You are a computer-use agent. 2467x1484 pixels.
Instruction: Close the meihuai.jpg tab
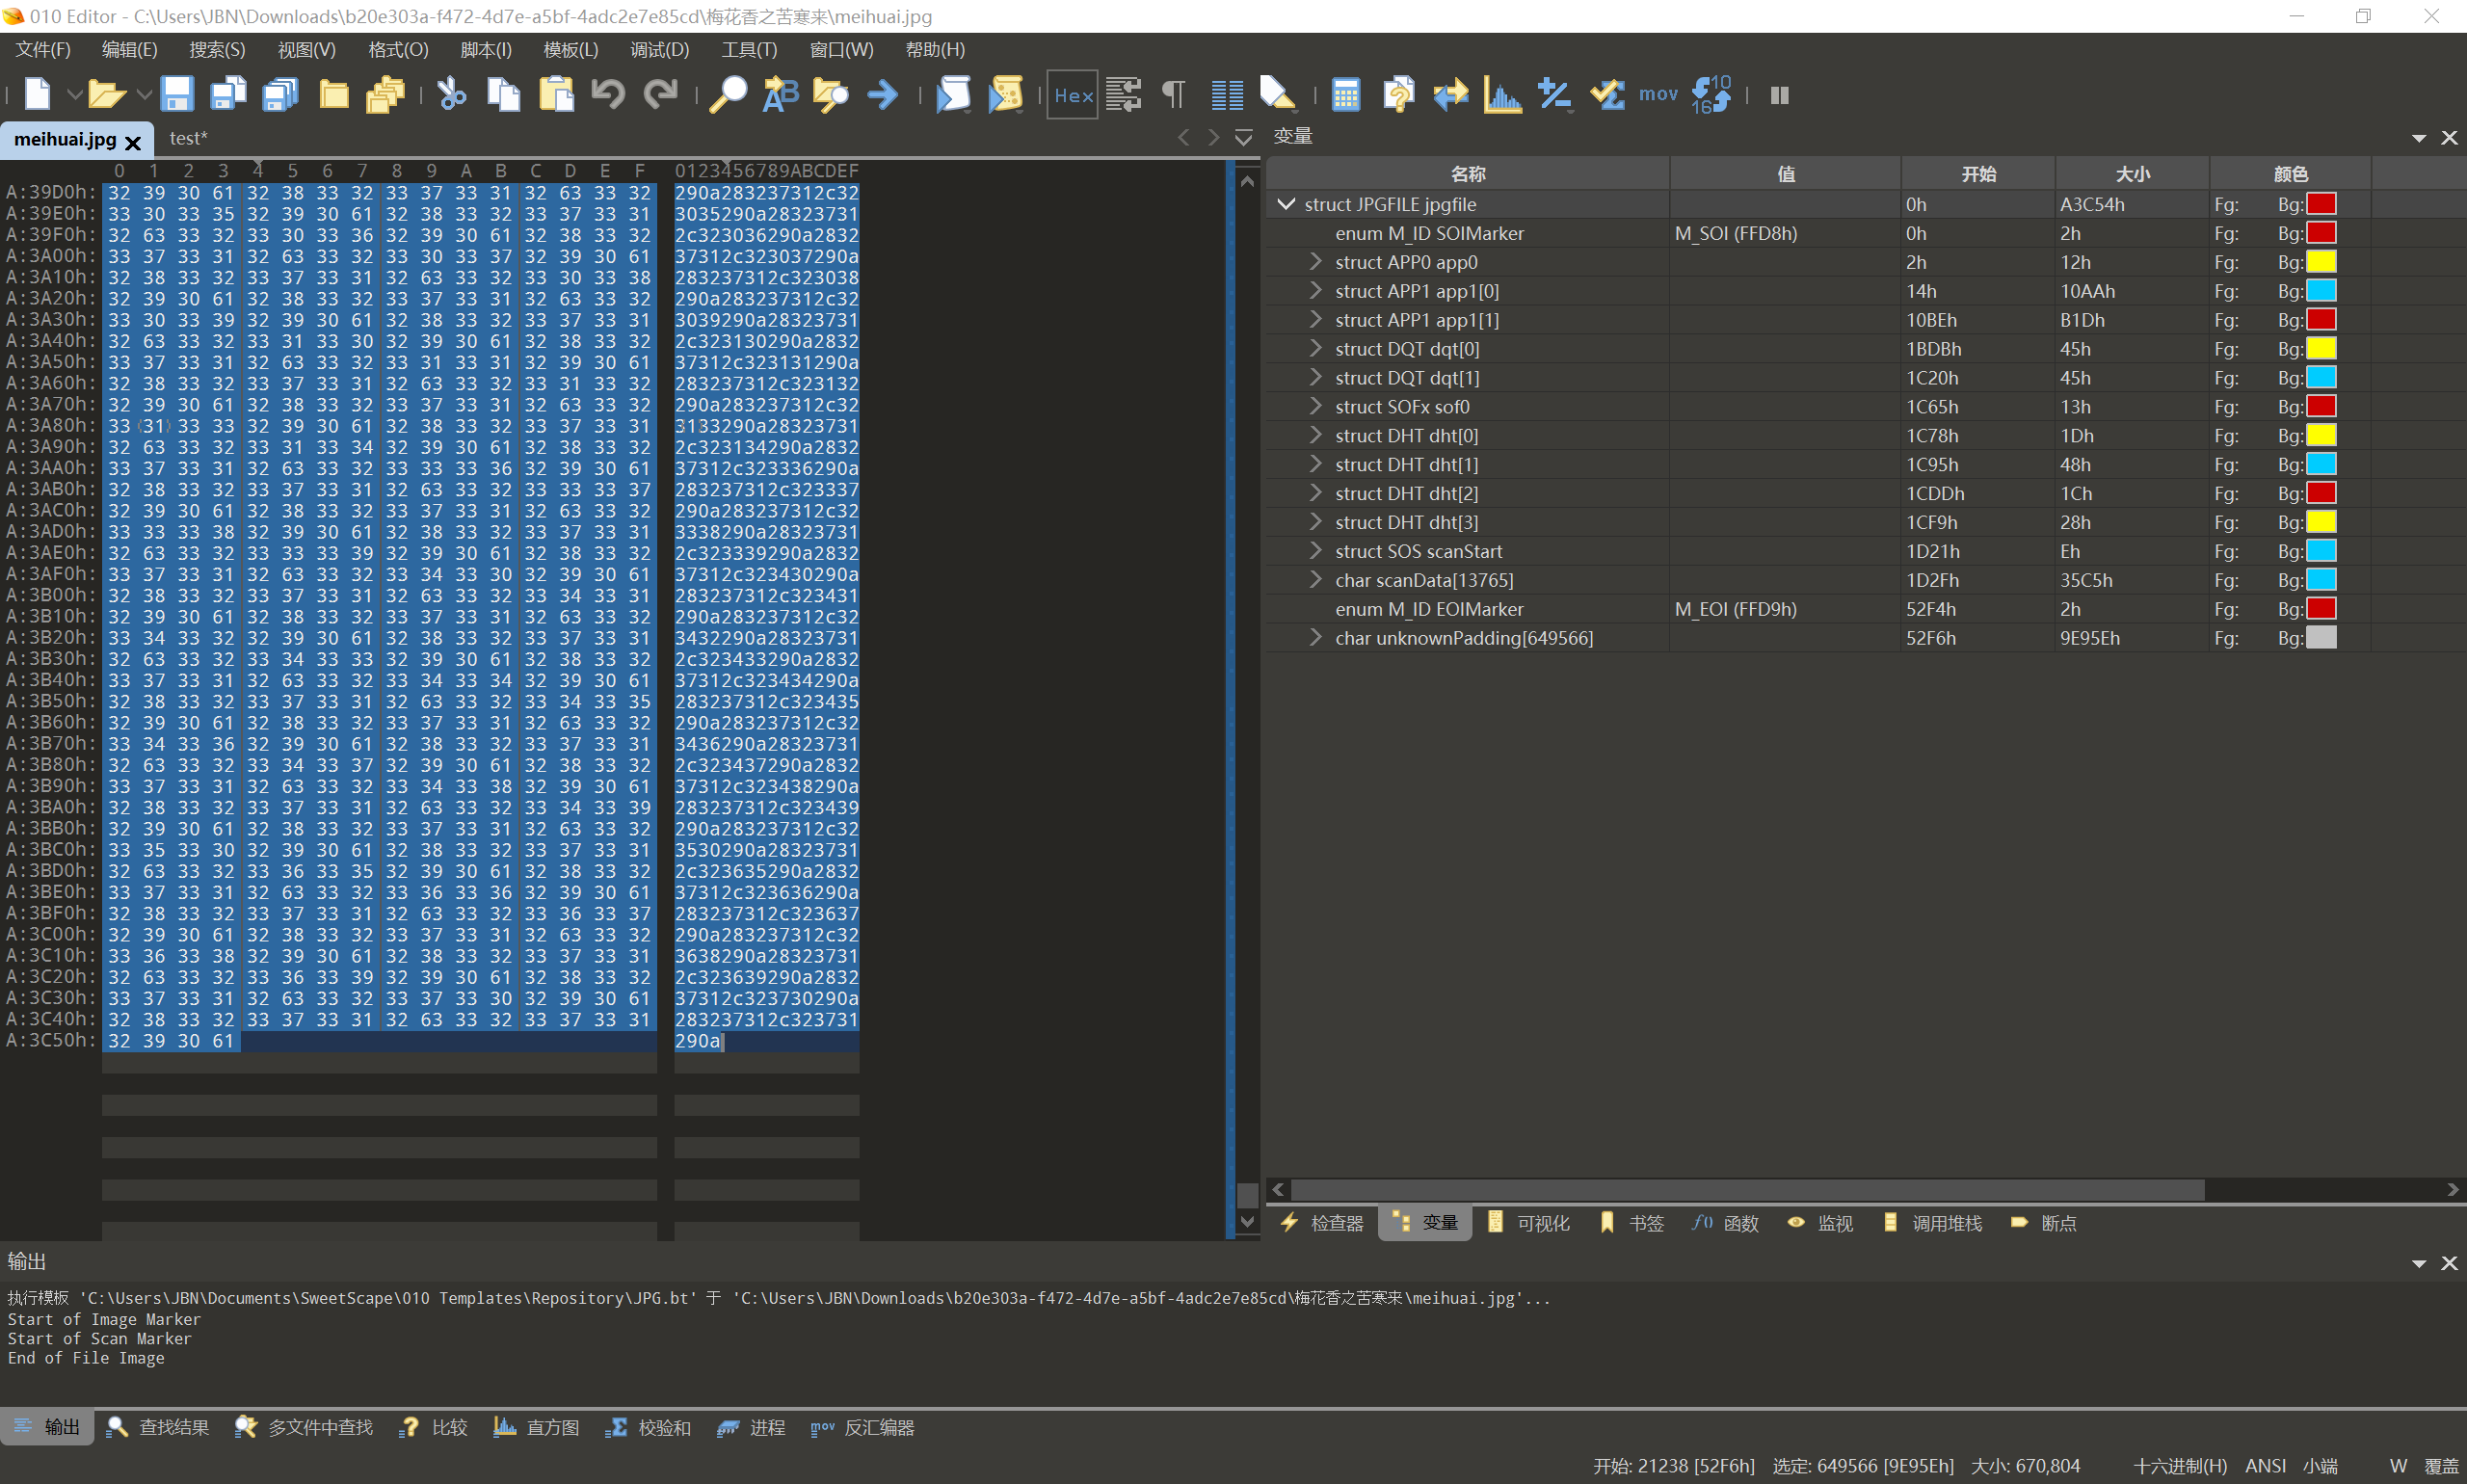(133, 142)
